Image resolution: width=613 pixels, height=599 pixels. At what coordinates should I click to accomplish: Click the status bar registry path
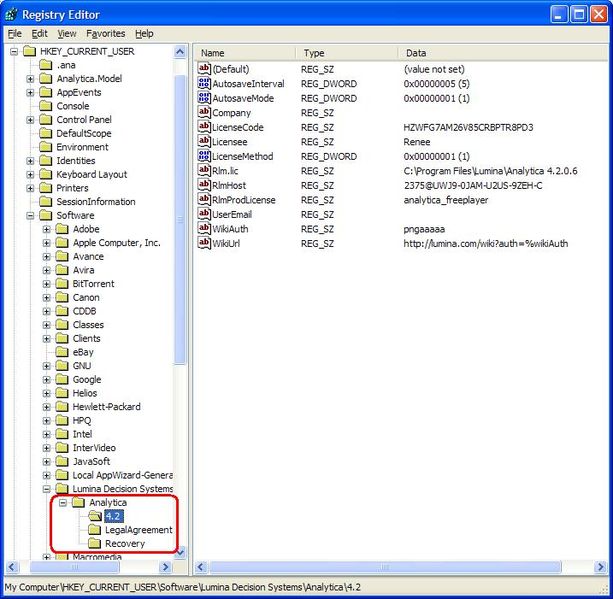click(183, 587)
